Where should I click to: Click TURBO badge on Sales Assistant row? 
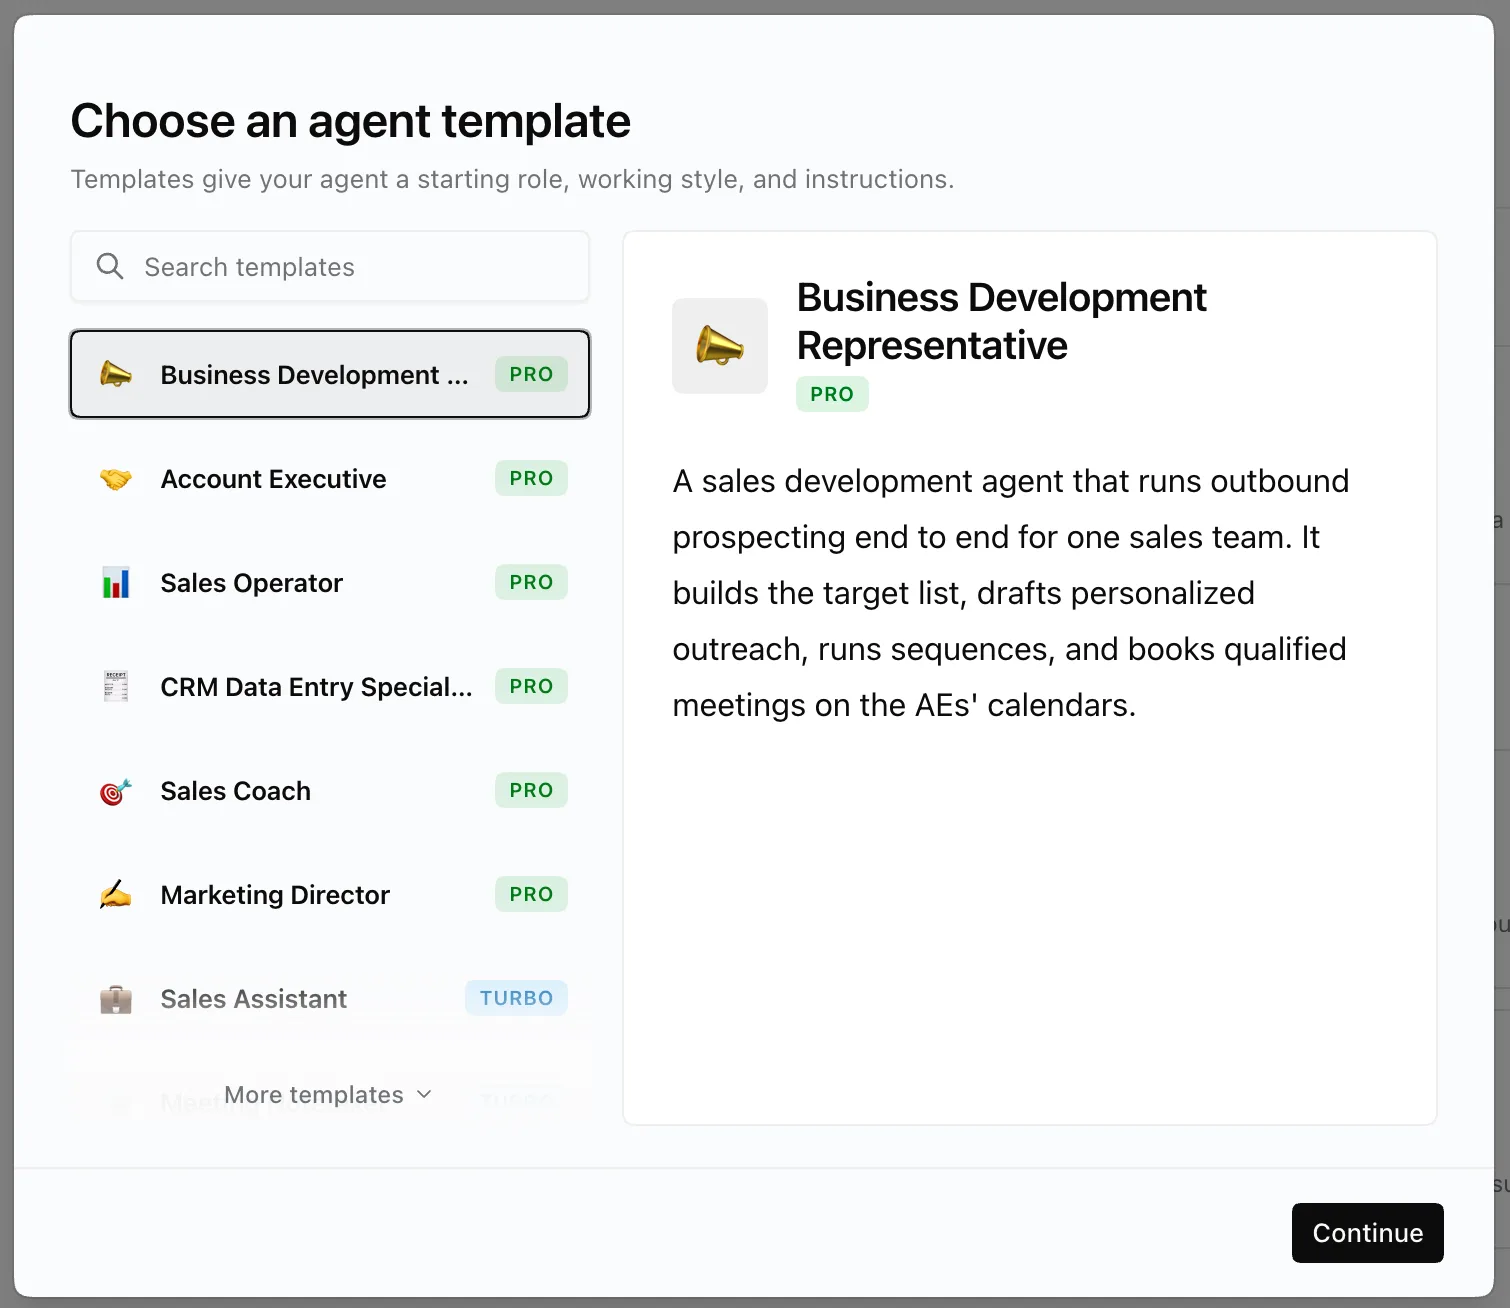coord(516,998)
